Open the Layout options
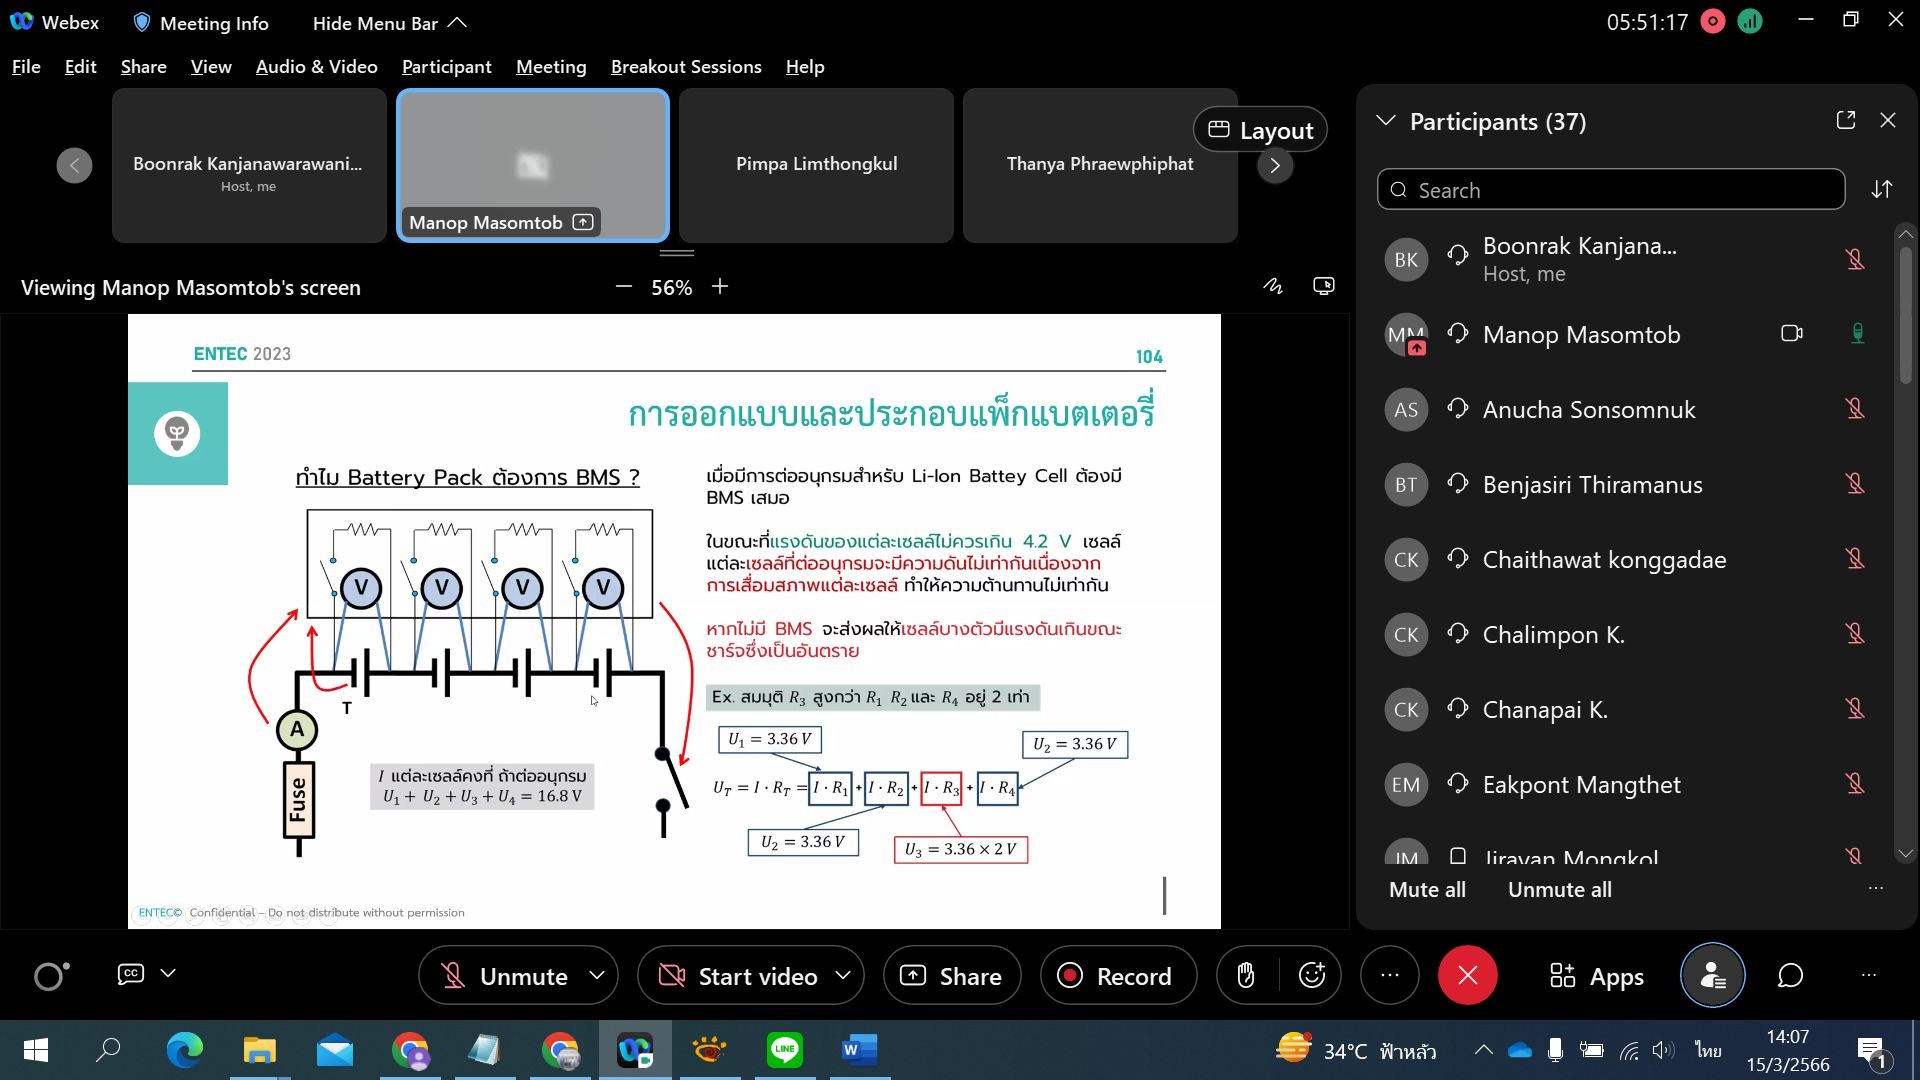Image resolution: width=1920 pixels, height=1080 pixels. point(1260,130)
